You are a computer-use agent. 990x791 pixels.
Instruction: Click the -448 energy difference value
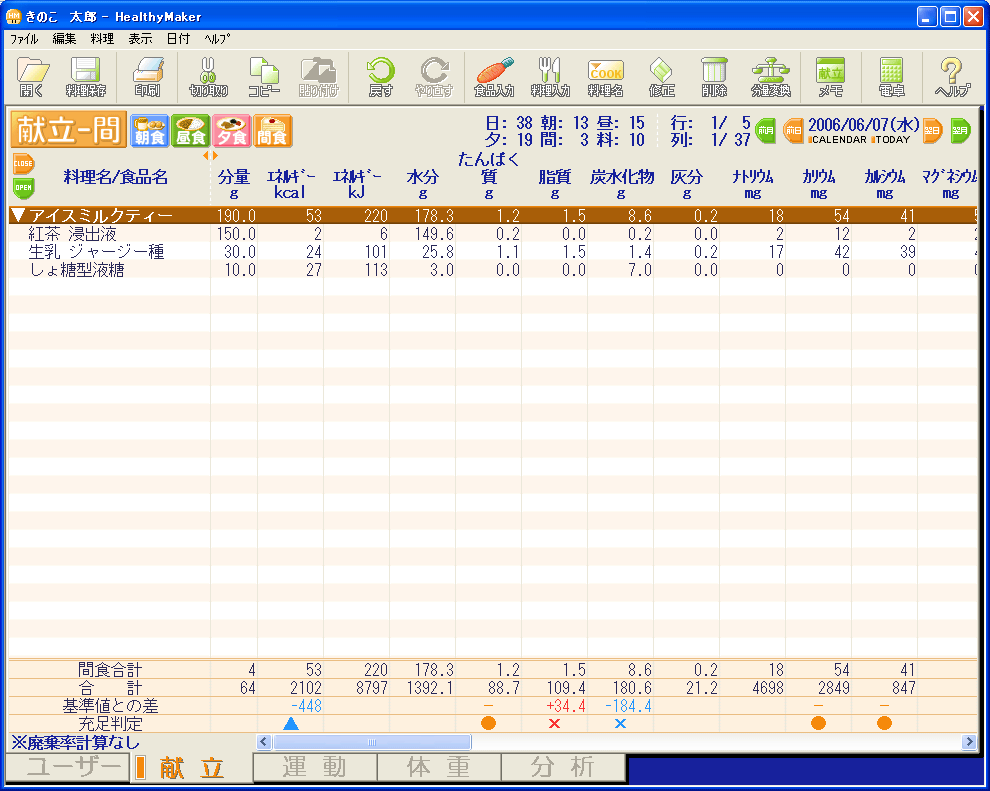tap(307, 706)
